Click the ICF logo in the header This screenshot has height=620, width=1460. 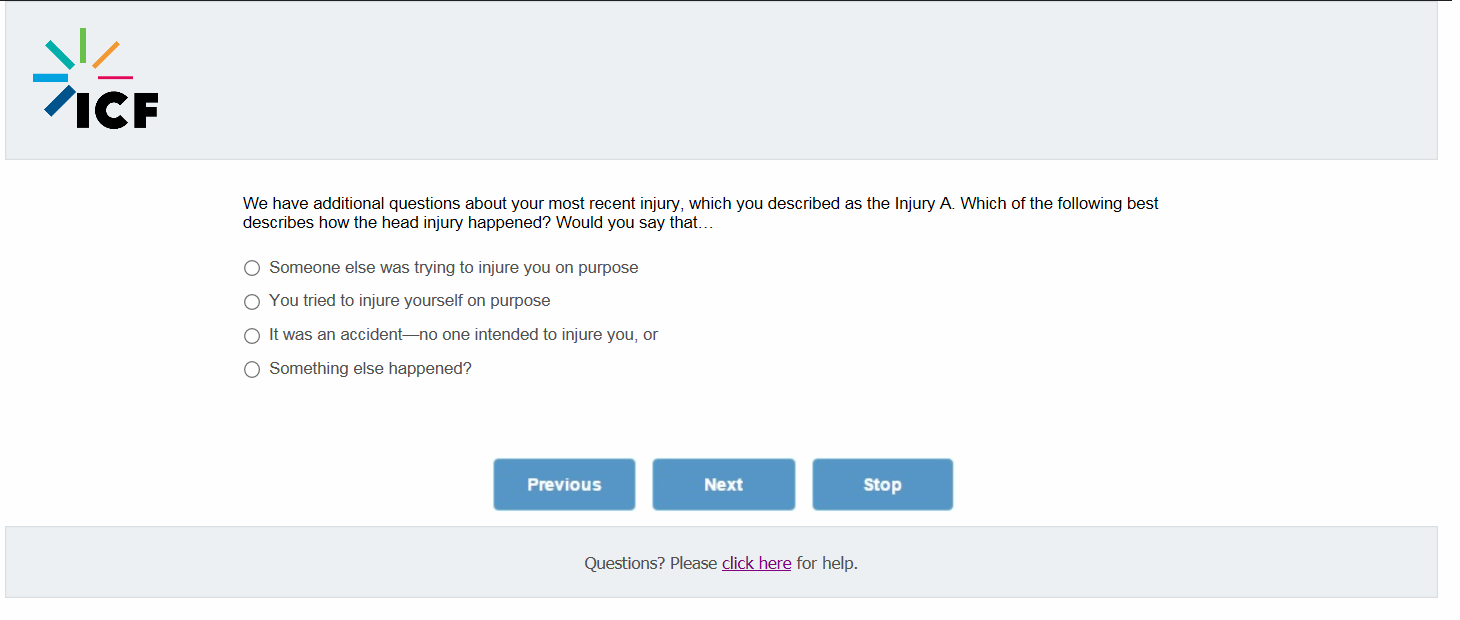[x=96, y=80]
